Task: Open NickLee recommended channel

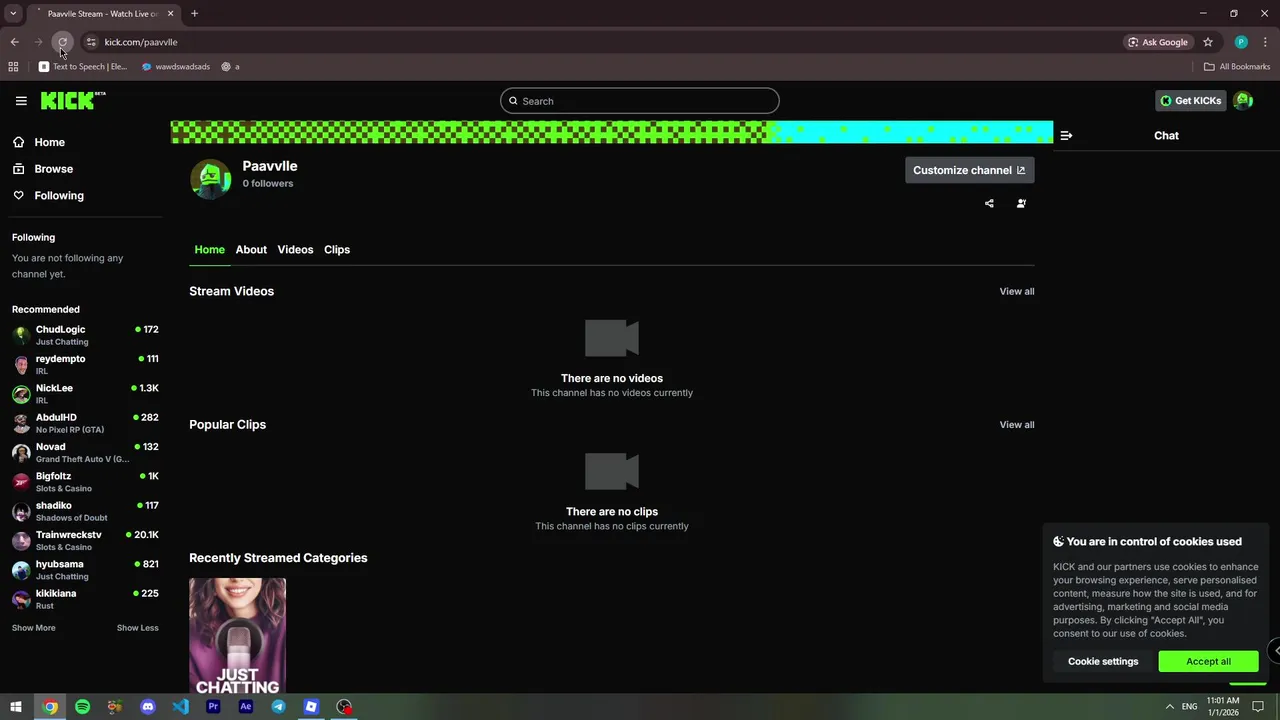Action: (x=85, y=394)
